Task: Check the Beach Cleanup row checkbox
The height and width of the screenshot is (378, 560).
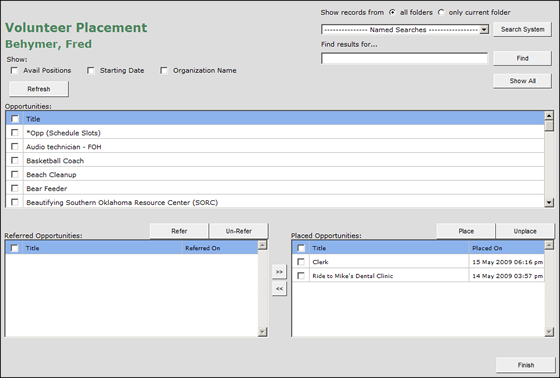Action: point(15,174)
